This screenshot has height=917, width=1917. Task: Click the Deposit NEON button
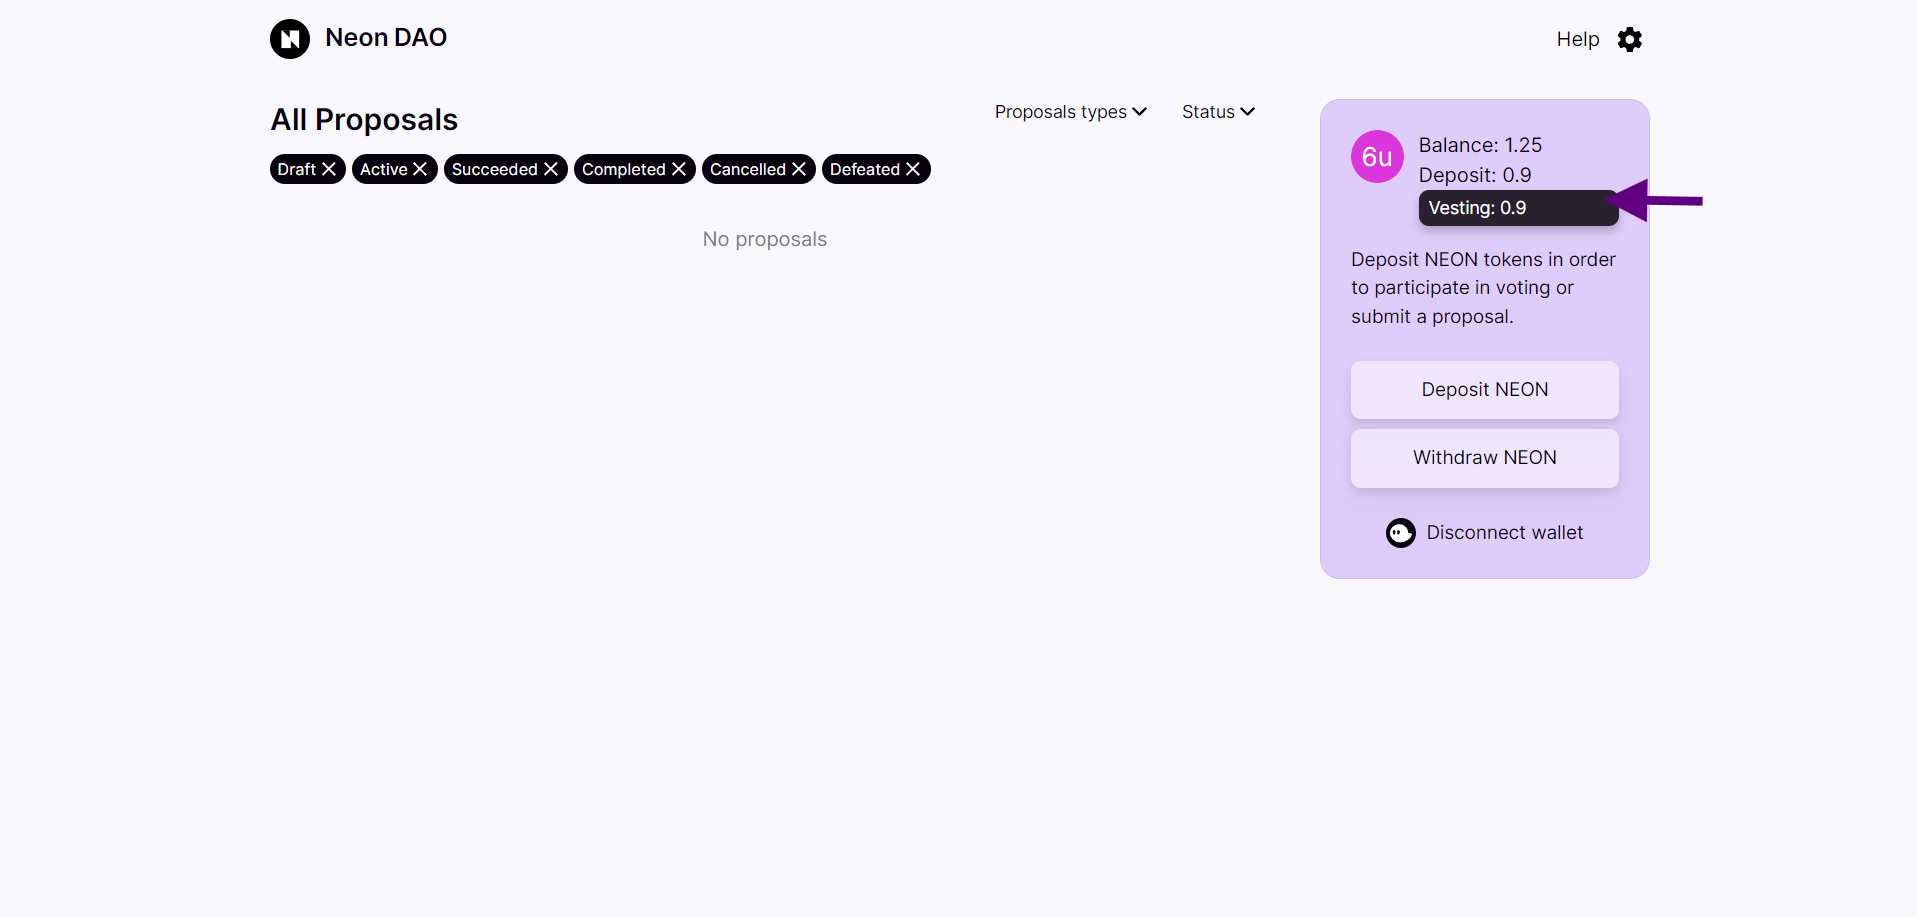point(1485,390)
